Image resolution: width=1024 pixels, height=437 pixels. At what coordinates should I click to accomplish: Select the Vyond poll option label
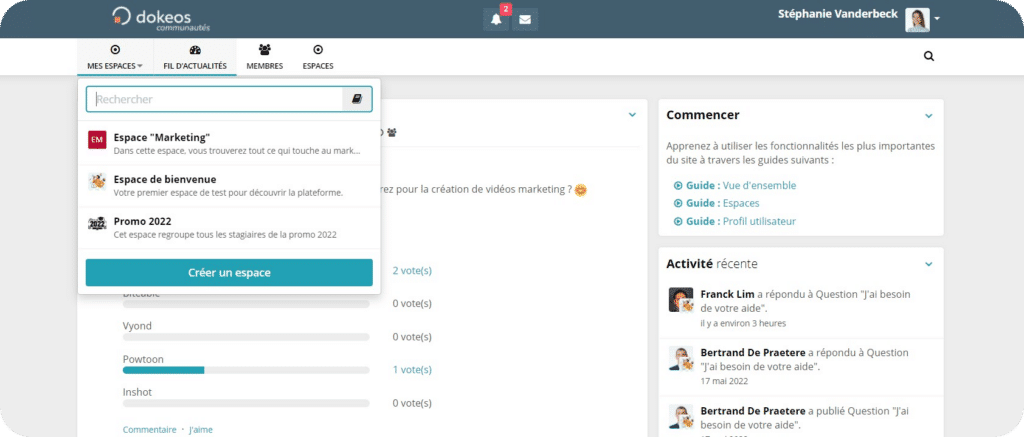(x=137, y=326)
